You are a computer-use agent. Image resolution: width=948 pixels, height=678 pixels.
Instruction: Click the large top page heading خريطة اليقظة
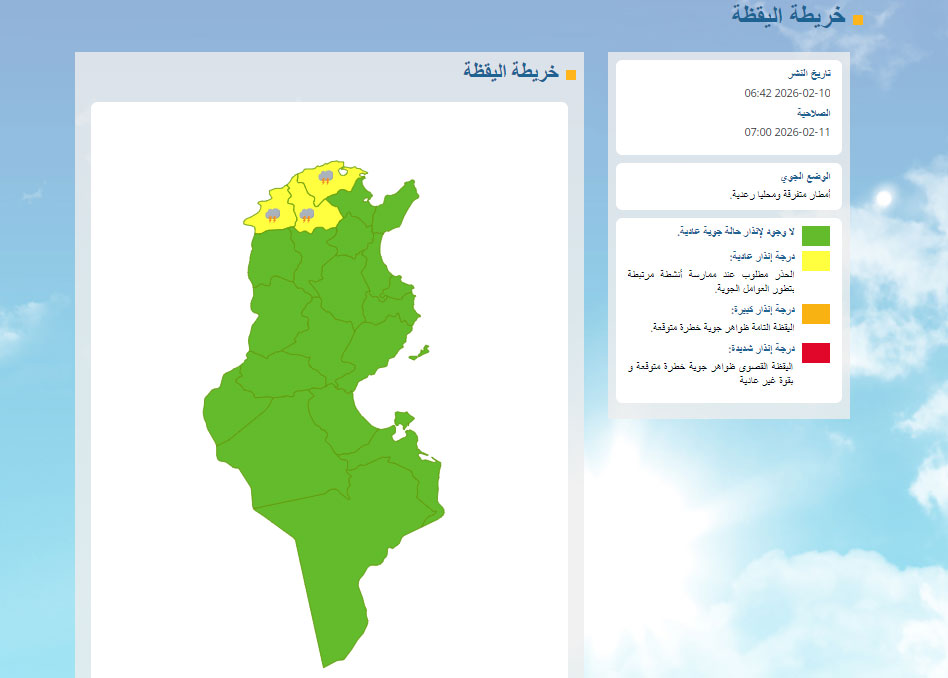[x=789, y=17]
